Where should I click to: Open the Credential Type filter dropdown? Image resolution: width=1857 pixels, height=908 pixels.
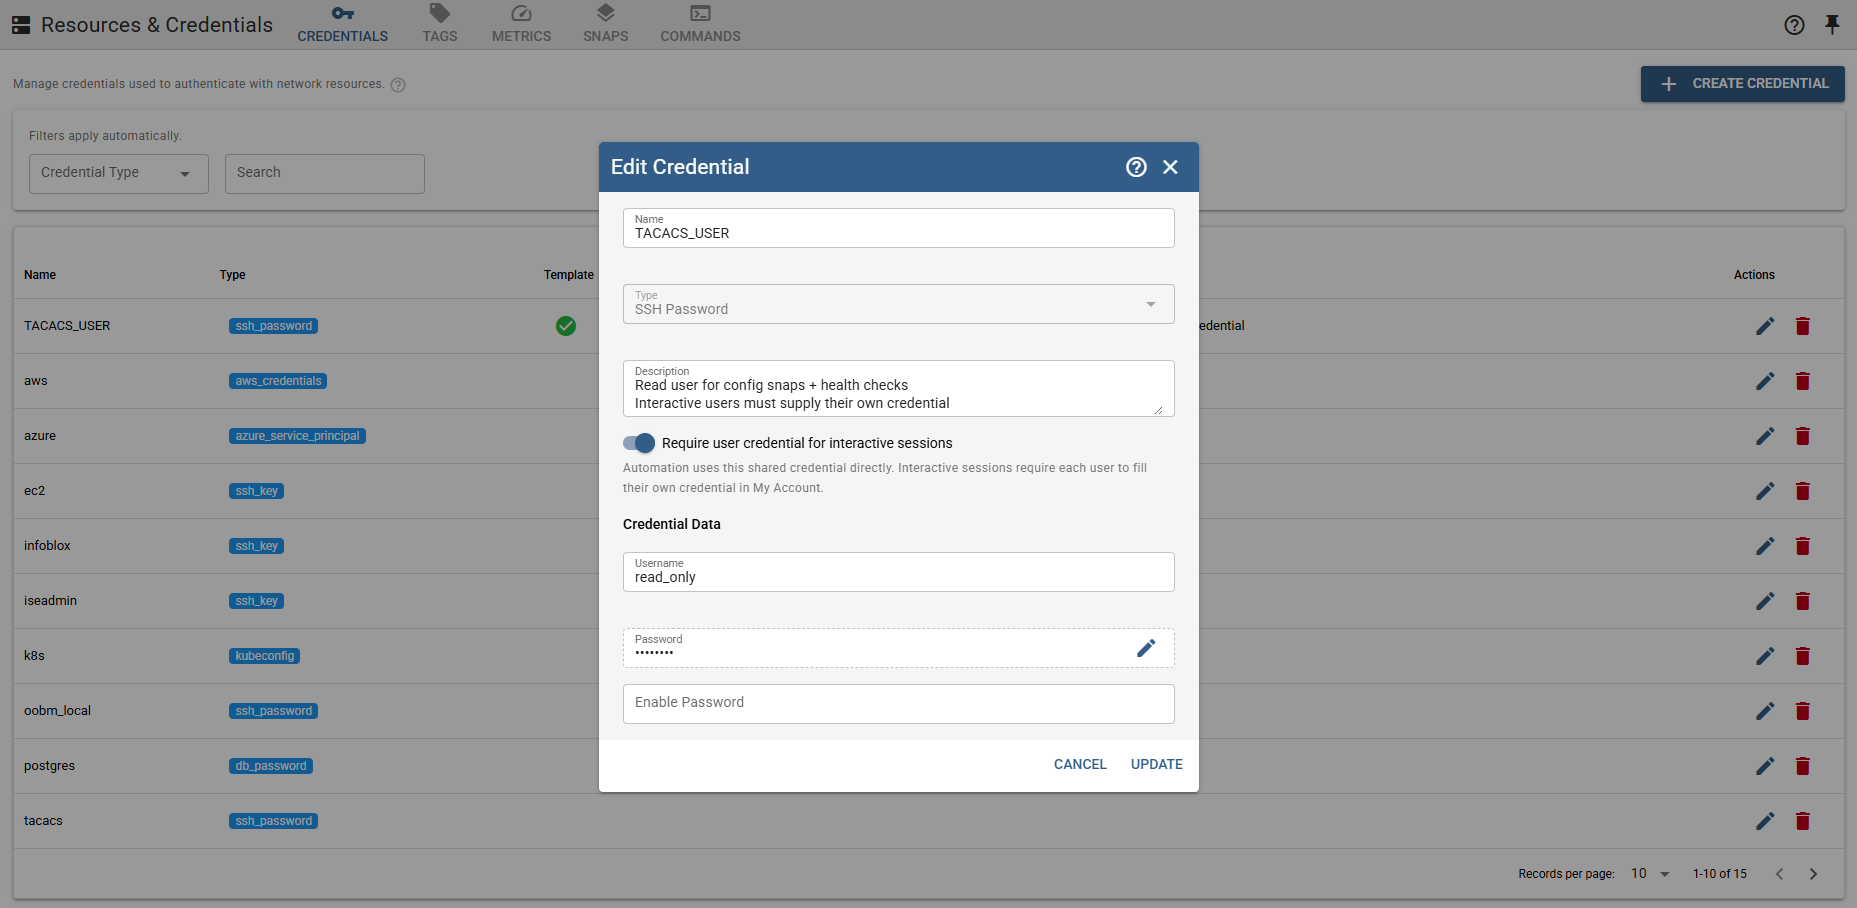118,174
